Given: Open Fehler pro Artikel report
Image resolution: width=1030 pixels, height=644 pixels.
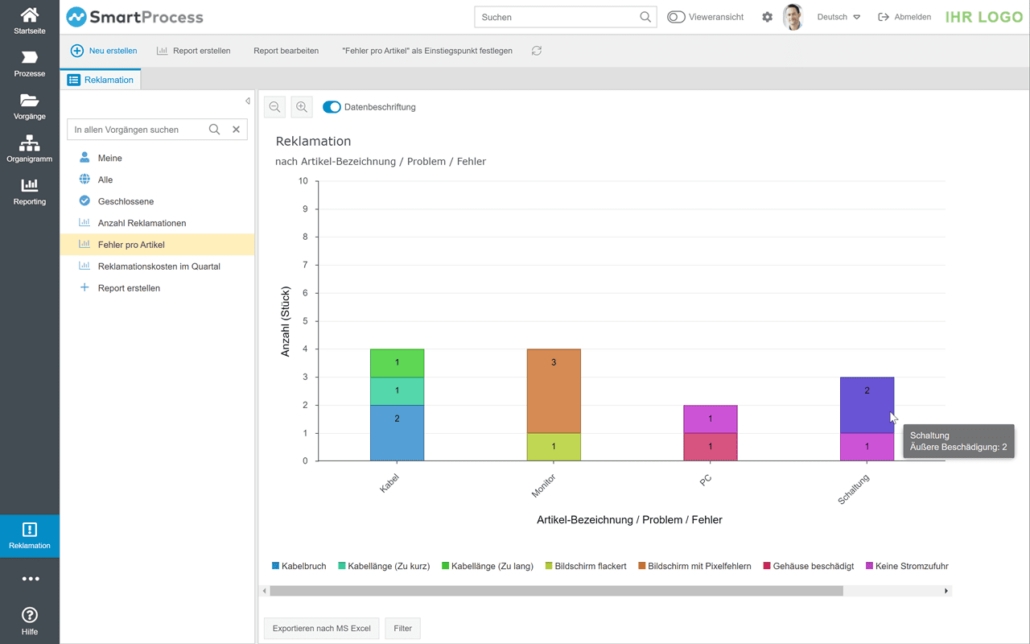Looking at the screenshot, I should click(x=157, y=244).
